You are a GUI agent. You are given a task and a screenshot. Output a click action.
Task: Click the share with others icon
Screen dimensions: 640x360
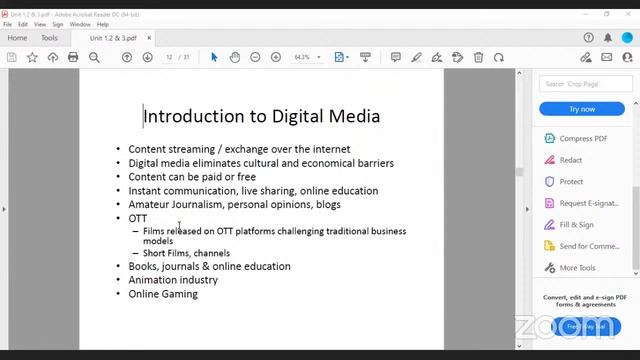click(x=627, y=57)
